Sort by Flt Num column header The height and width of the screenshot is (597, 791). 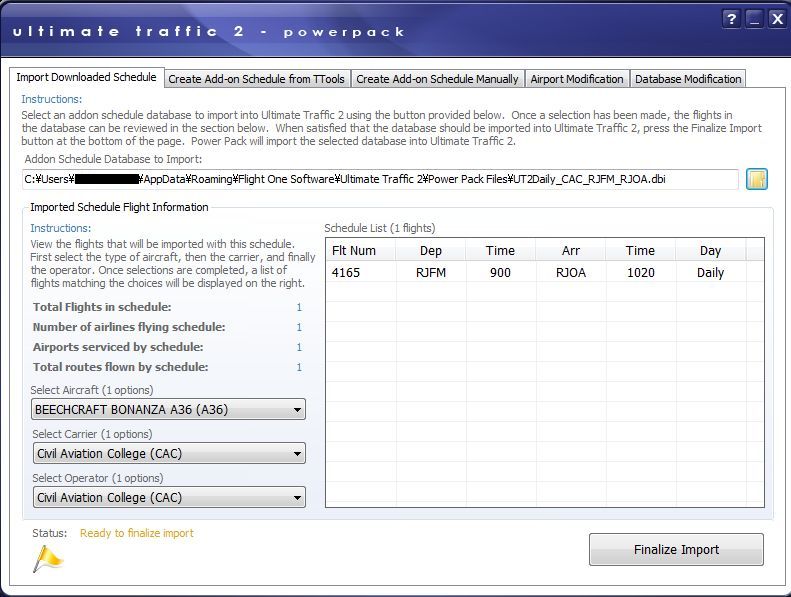pyautogui.click(x=360, y=250)
